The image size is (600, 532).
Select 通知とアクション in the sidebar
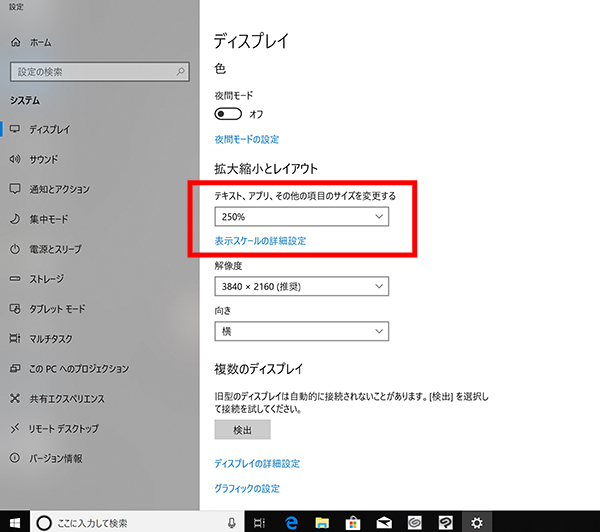[60, 189]
